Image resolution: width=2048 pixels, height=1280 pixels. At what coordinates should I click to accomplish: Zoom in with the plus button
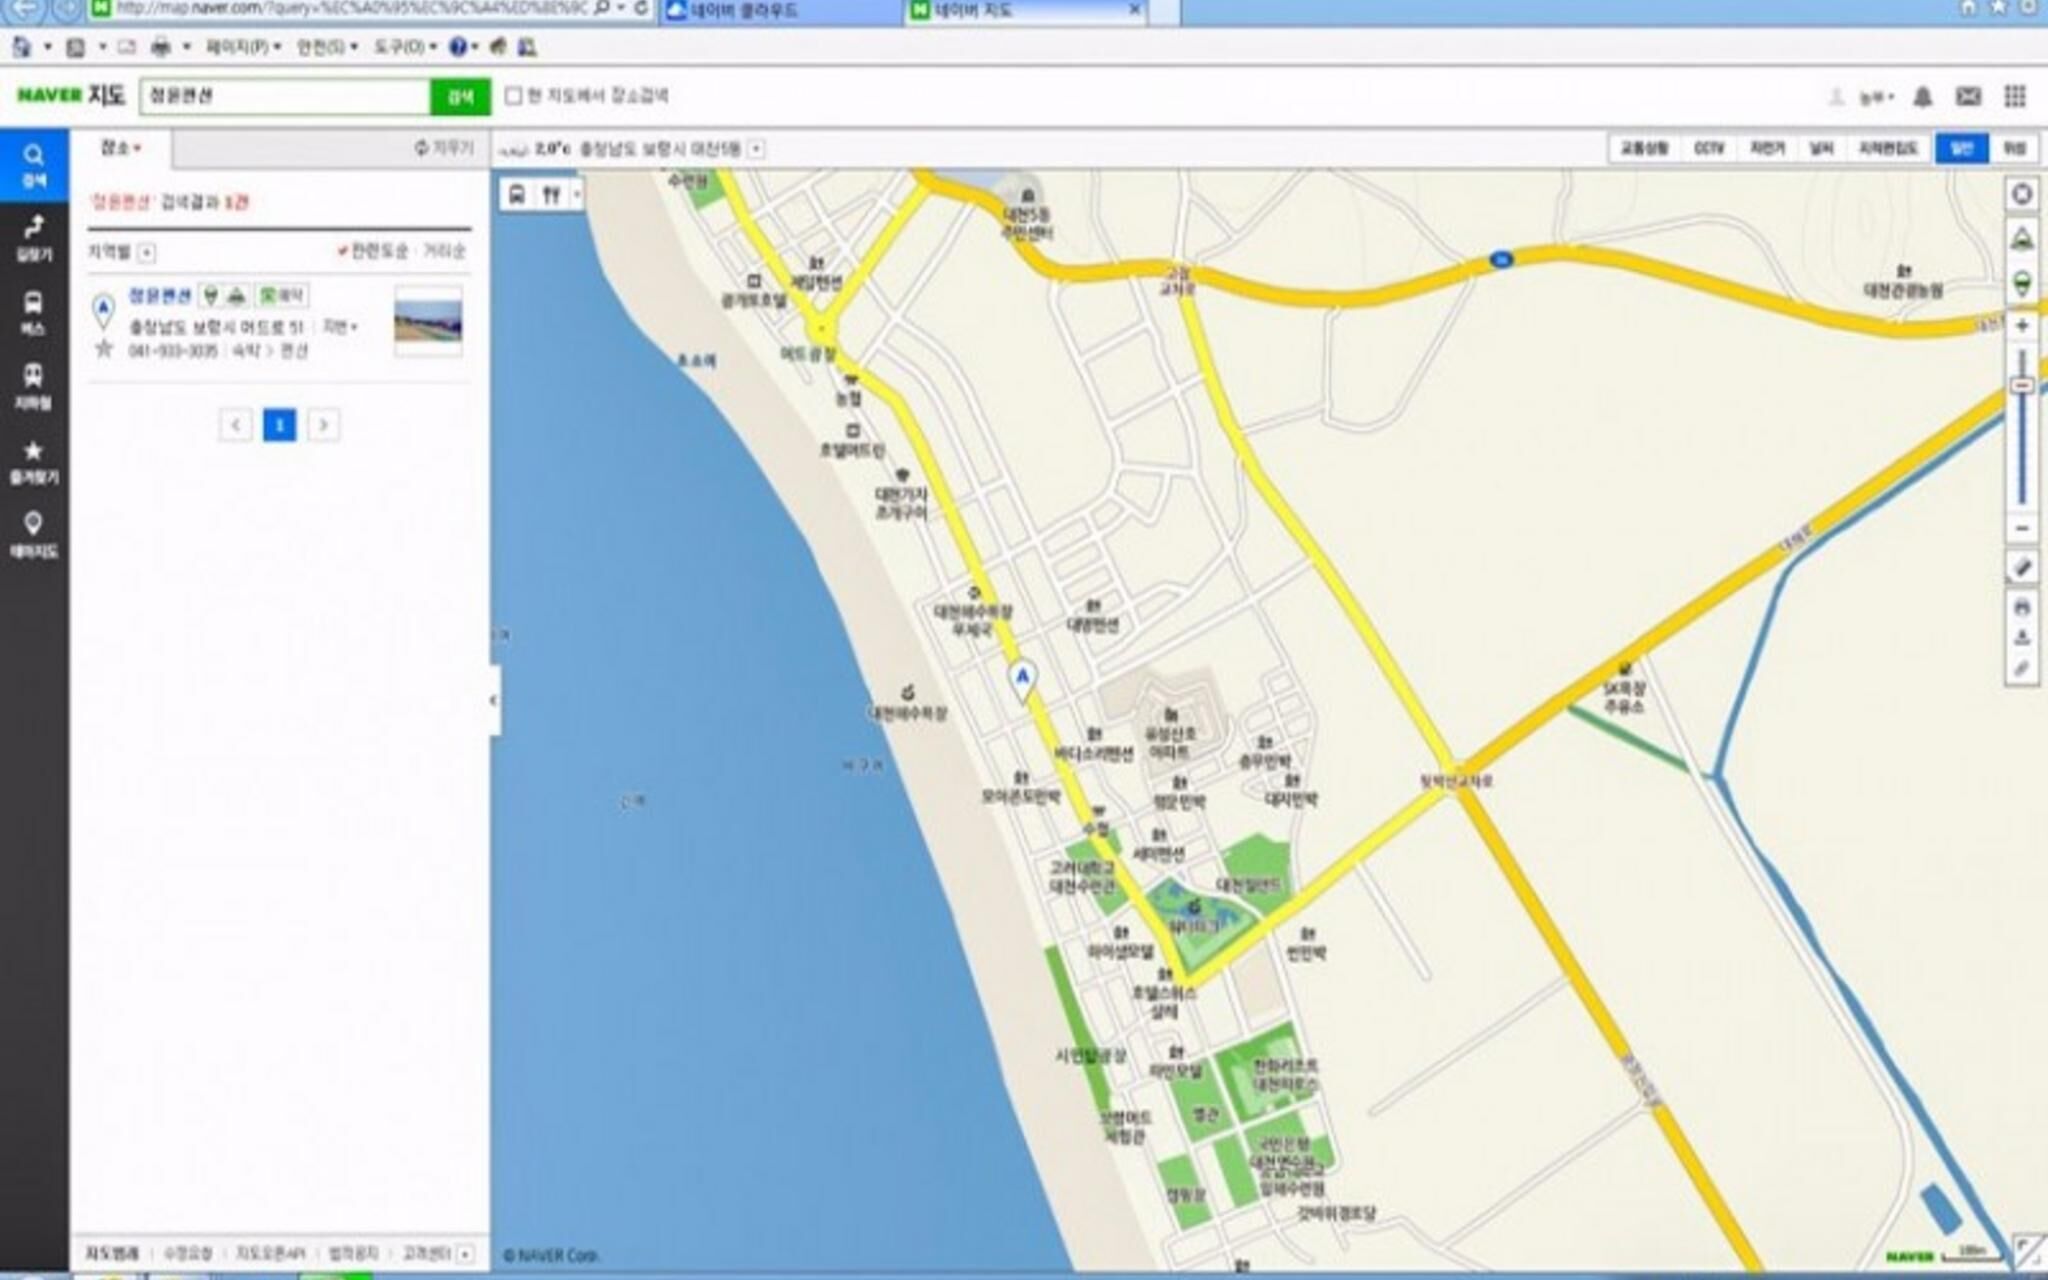pos(2022,326)
